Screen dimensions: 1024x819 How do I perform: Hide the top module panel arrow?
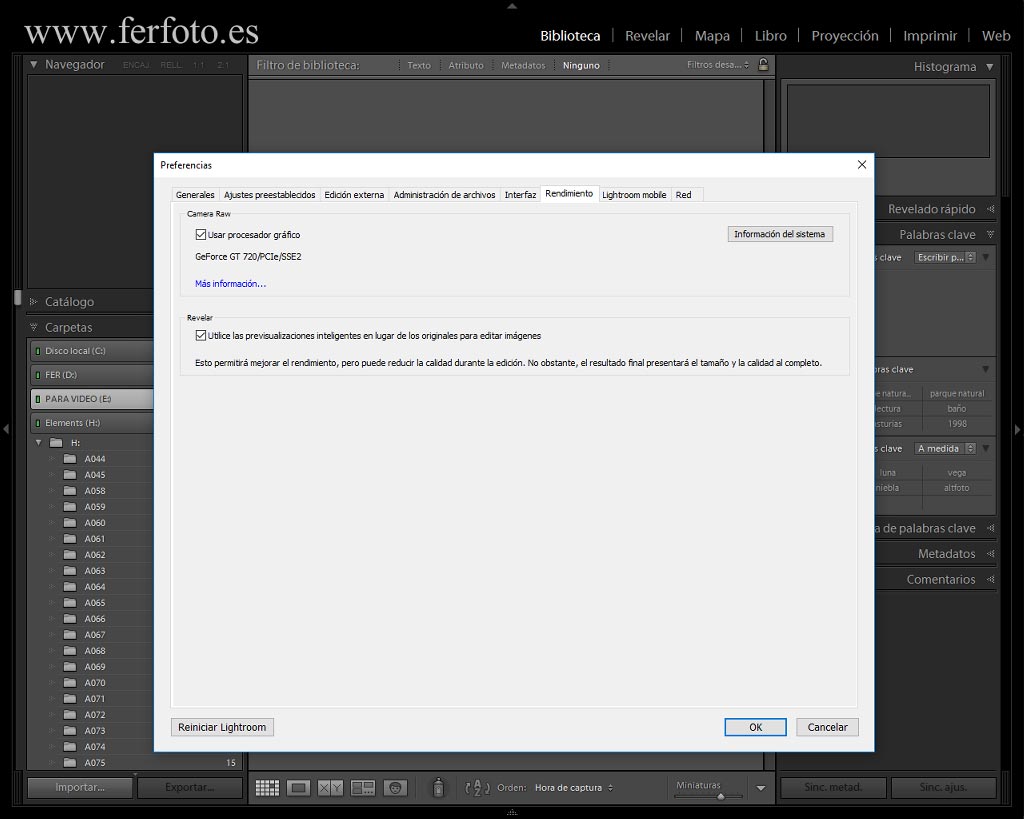point(512,6)
